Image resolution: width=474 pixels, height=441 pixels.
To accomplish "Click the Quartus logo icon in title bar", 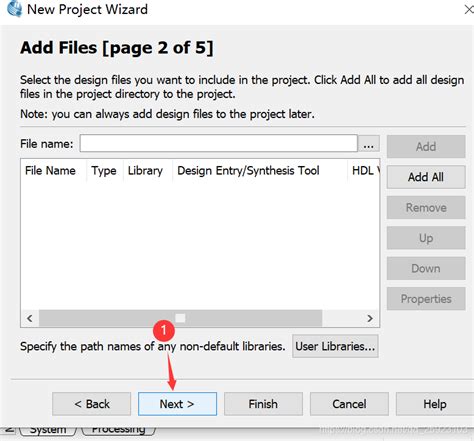I will point(15,9).
